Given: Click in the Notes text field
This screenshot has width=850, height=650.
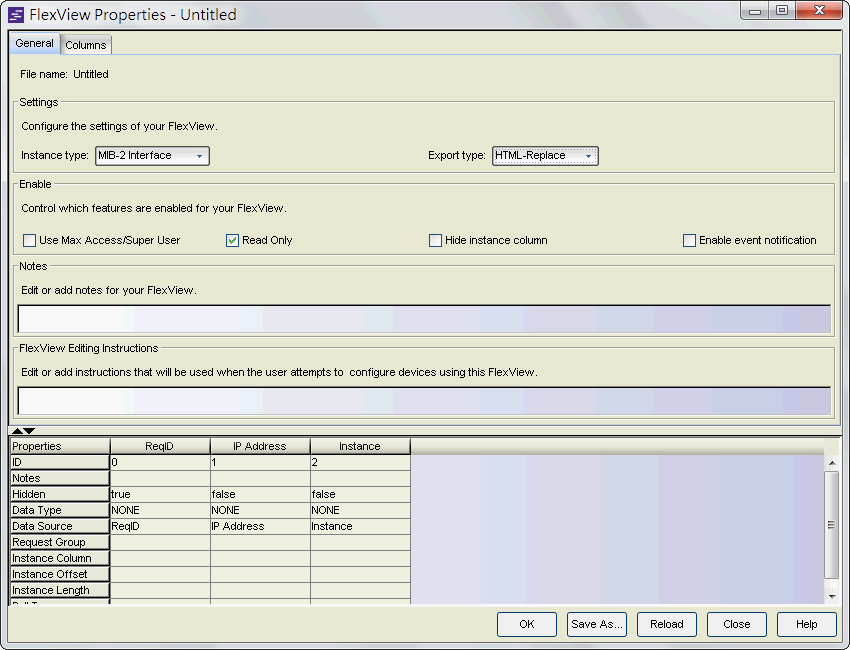Looking at the screenshot, I should (424, 319).
